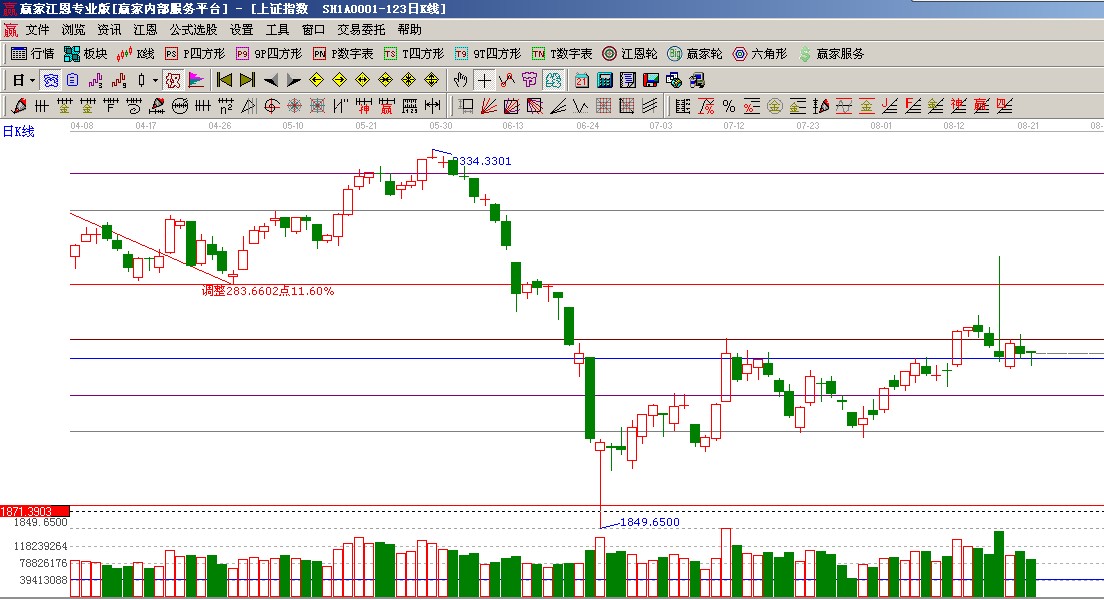Open the 公式选股 menu
The image size is (1104, 600).
(x=193, y=30)
